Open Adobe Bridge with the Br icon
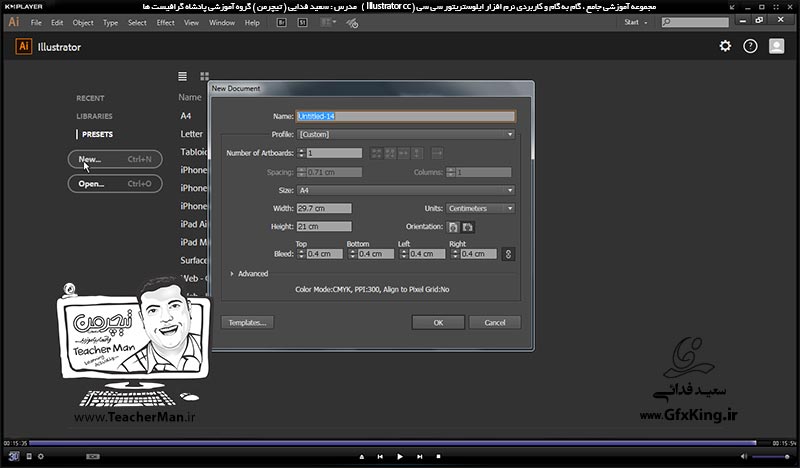This screenshot has height=468, width=800. (282, 22)
